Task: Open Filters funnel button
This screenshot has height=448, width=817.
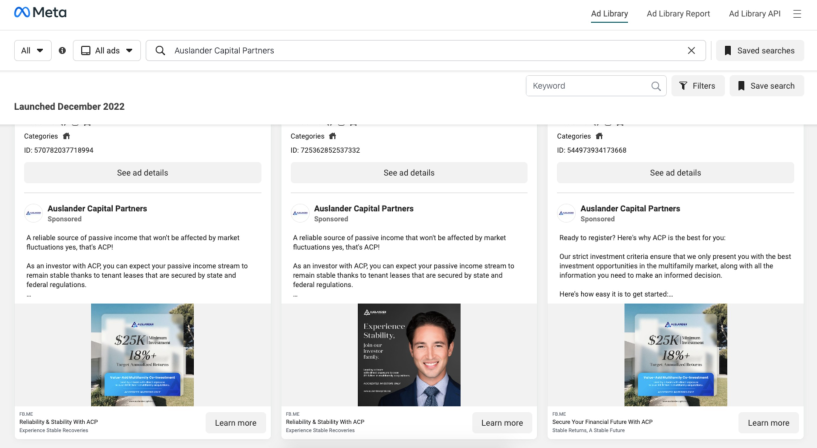Action: coord(697,86)
